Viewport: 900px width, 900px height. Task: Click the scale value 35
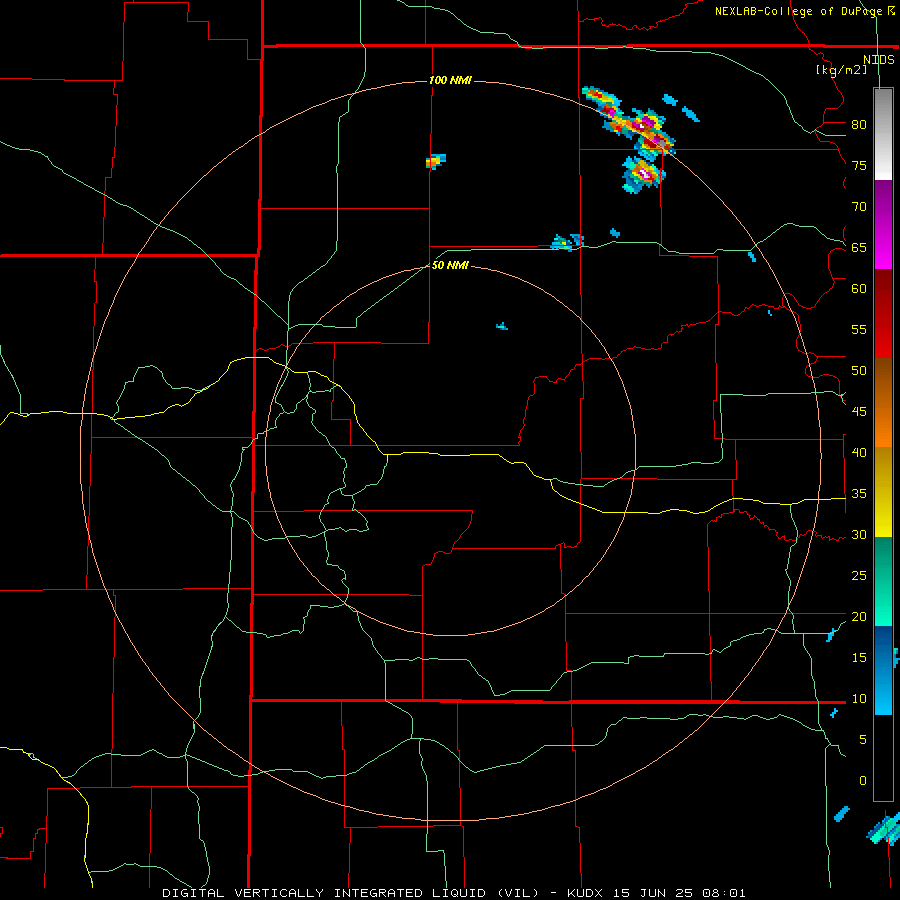(859, 494)
